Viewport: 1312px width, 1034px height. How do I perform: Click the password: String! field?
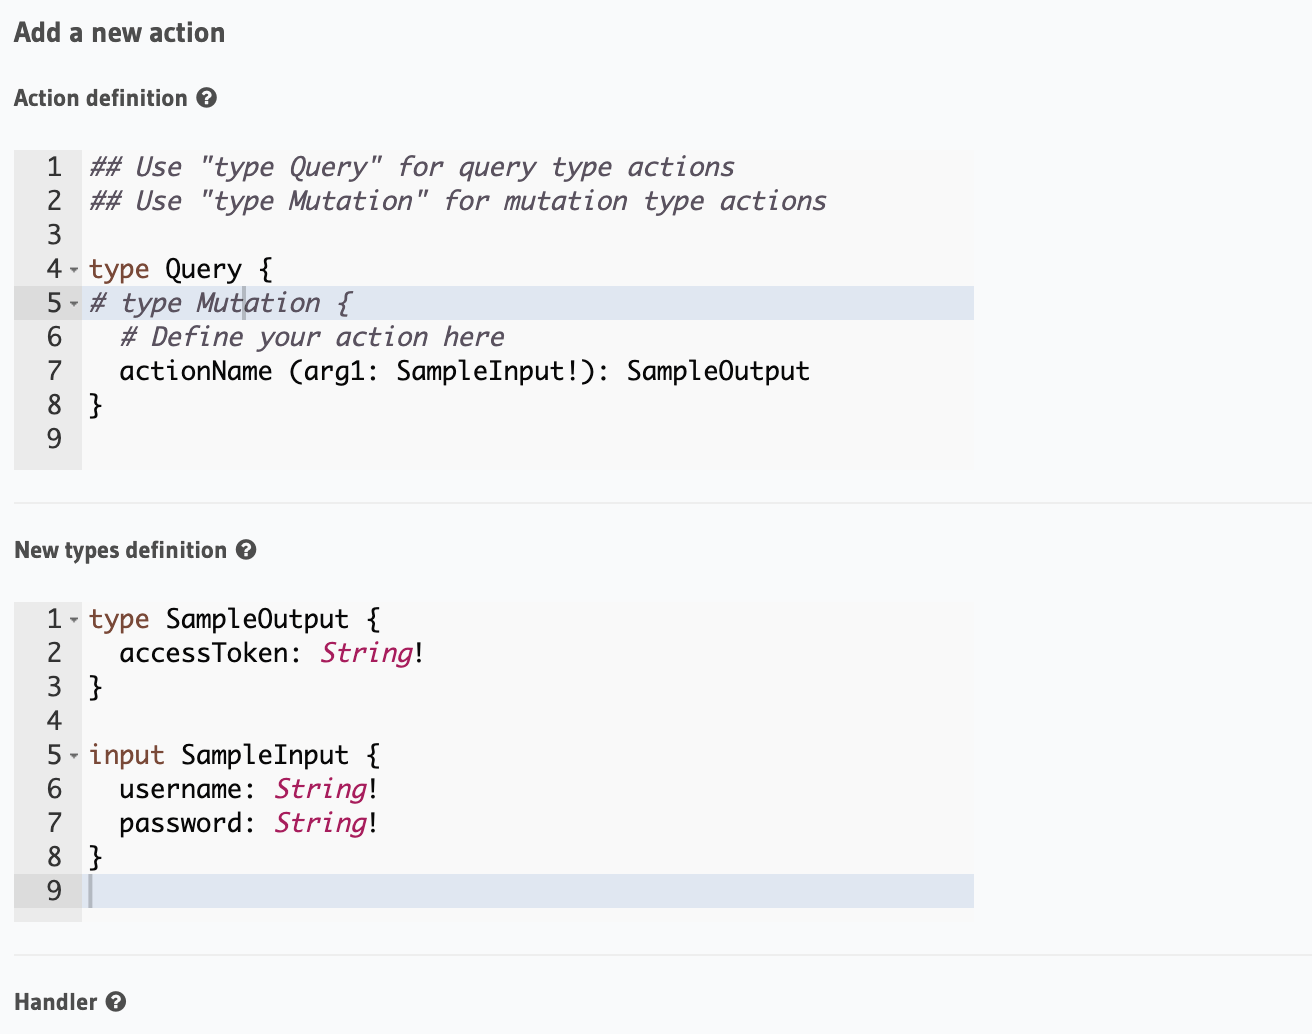tap(248, 822)
